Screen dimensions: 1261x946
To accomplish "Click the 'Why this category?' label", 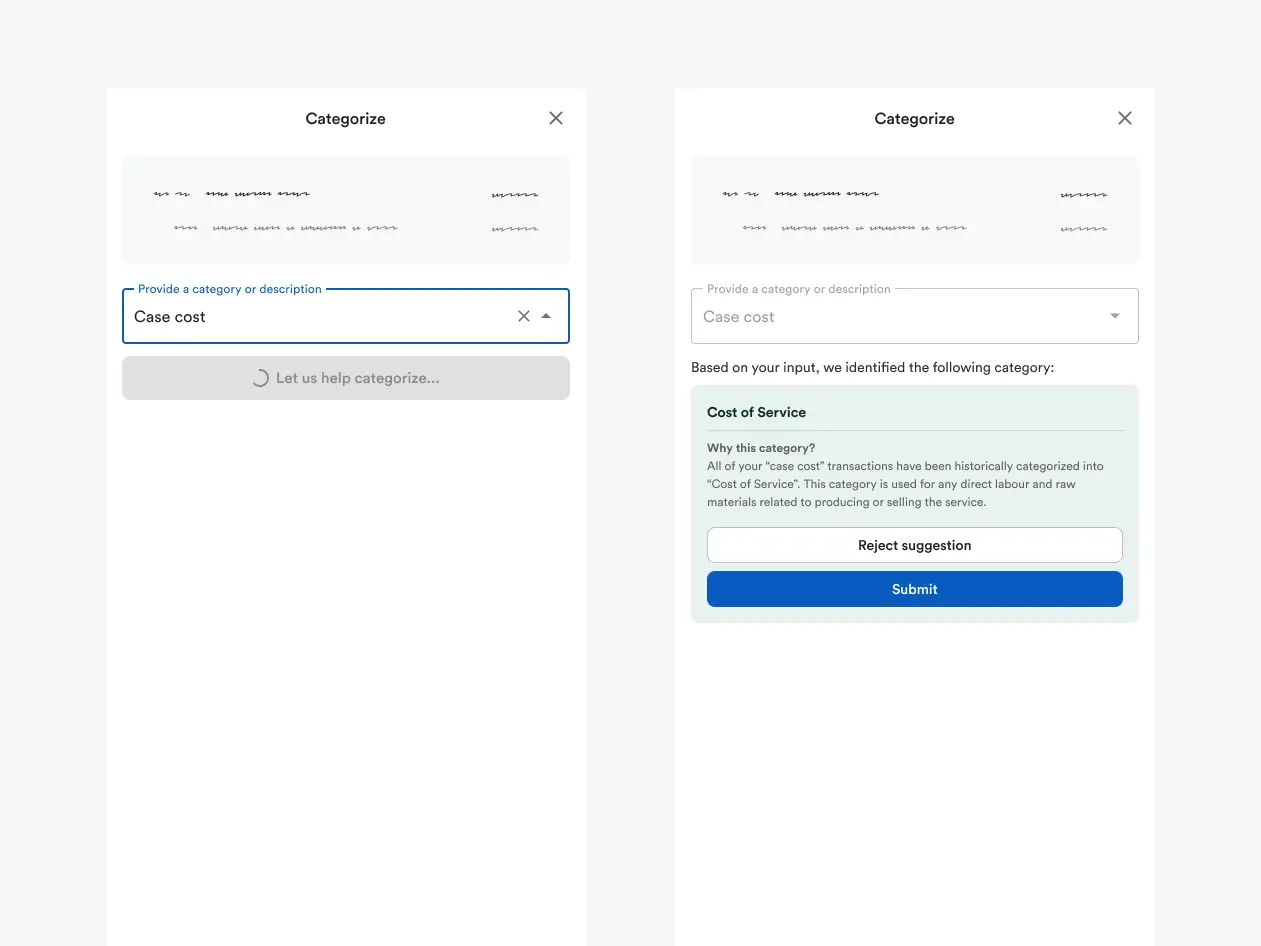I will coord(761,448).
